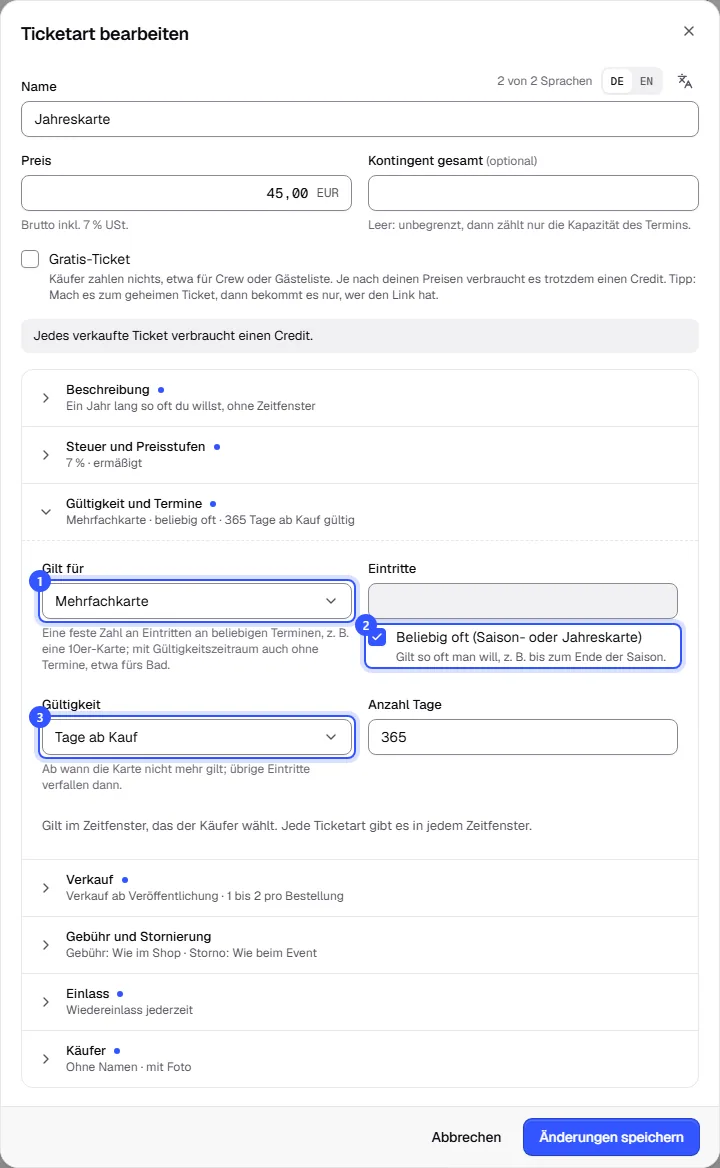Image resolution: width=720 pixels, height=1168 pixels.
Task: Expand the Verkauf section chevron
Action: pyautogui.click(x=46, y=888)
